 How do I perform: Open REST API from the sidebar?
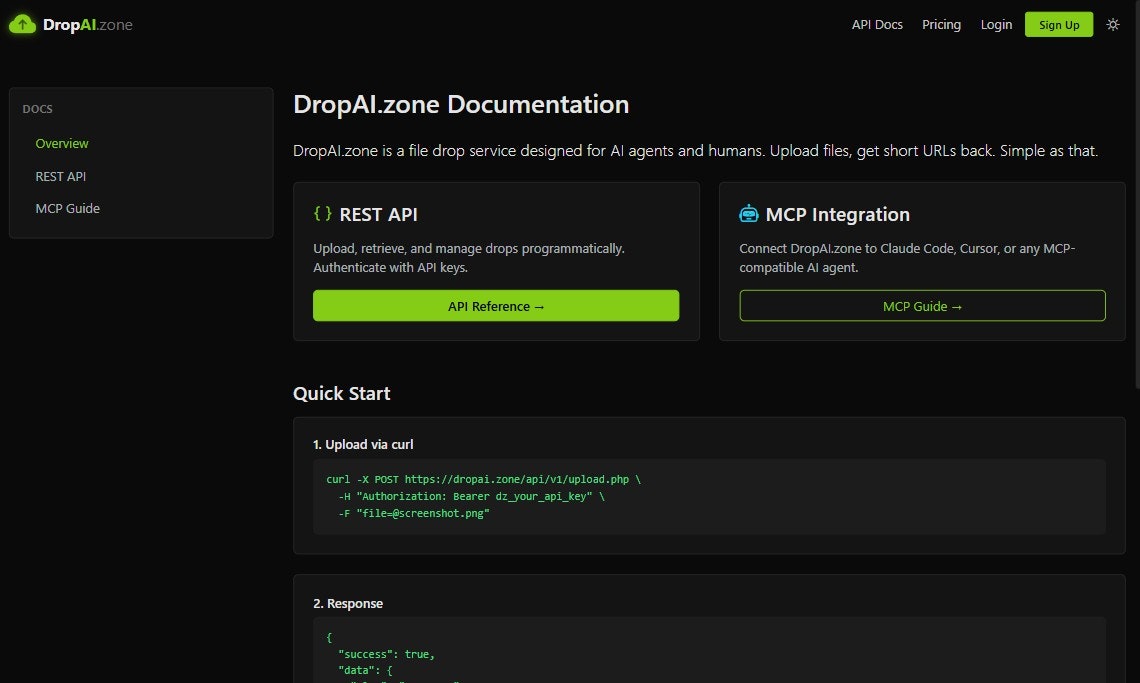click(63, 176)
